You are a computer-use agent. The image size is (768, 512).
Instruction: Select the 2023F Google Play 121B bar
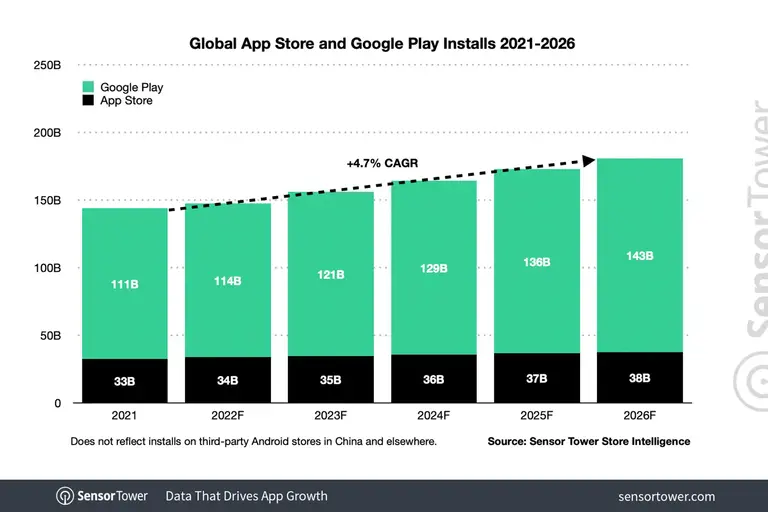pyautogui.click(x=330, y=273)
